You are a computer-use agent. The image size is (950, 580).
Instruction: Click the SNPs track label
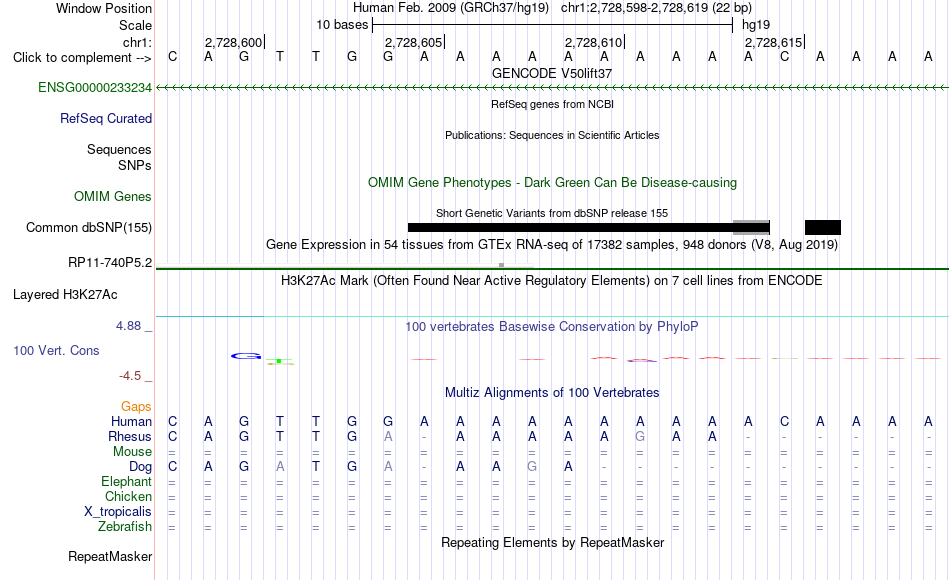click(x=135, y=165)
